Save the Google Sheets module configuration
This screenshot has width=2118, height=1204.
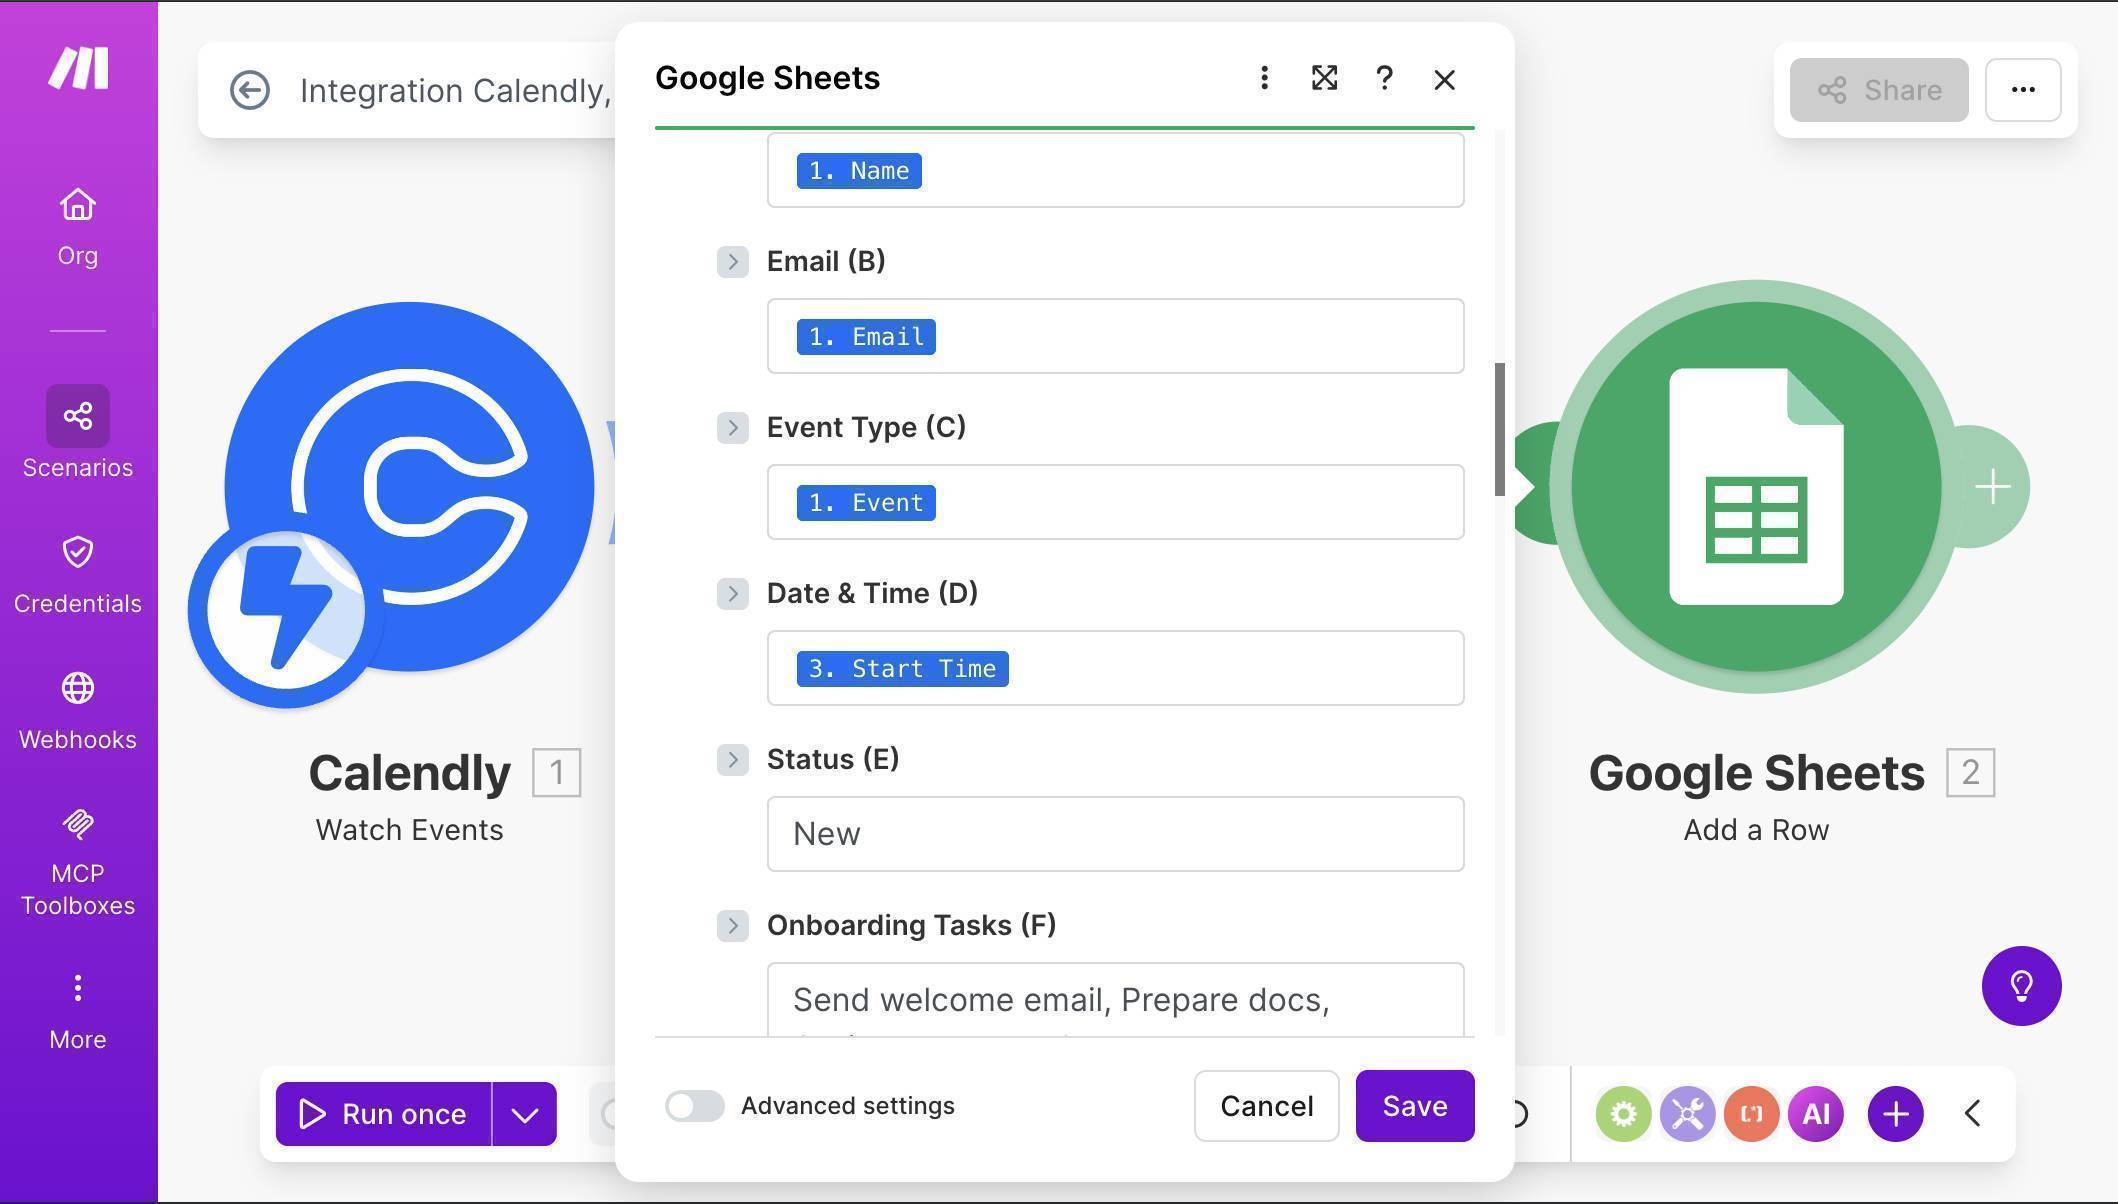click(1414, 1106)
